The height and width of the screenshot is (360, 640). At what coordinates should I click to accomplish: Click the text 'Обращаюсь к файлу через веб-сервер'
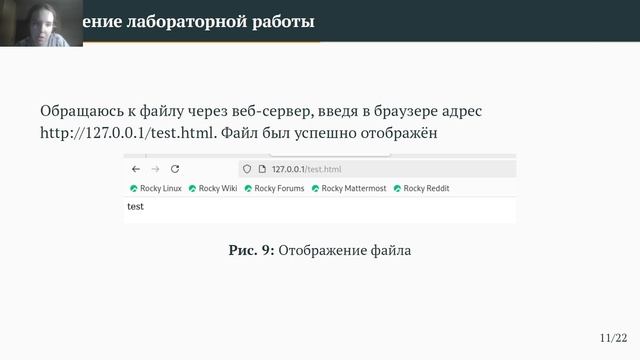(177, 111)
